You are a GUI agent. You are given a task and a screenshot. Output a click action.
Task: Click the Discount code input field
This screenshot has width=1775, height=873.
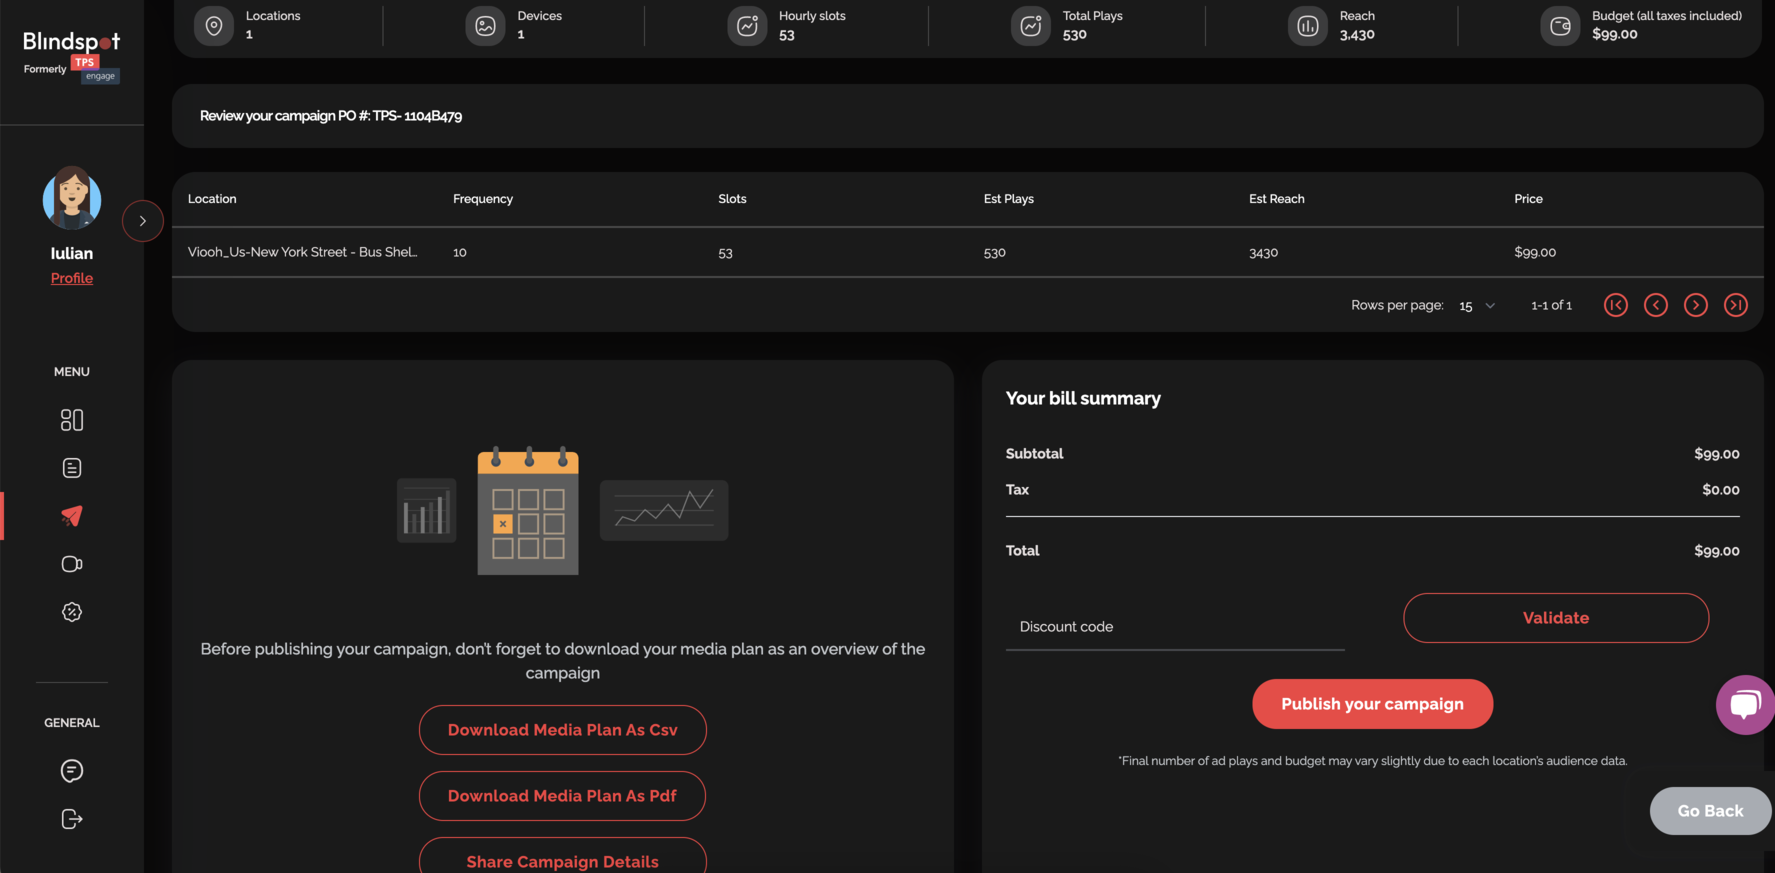(x=1175, y=627)
